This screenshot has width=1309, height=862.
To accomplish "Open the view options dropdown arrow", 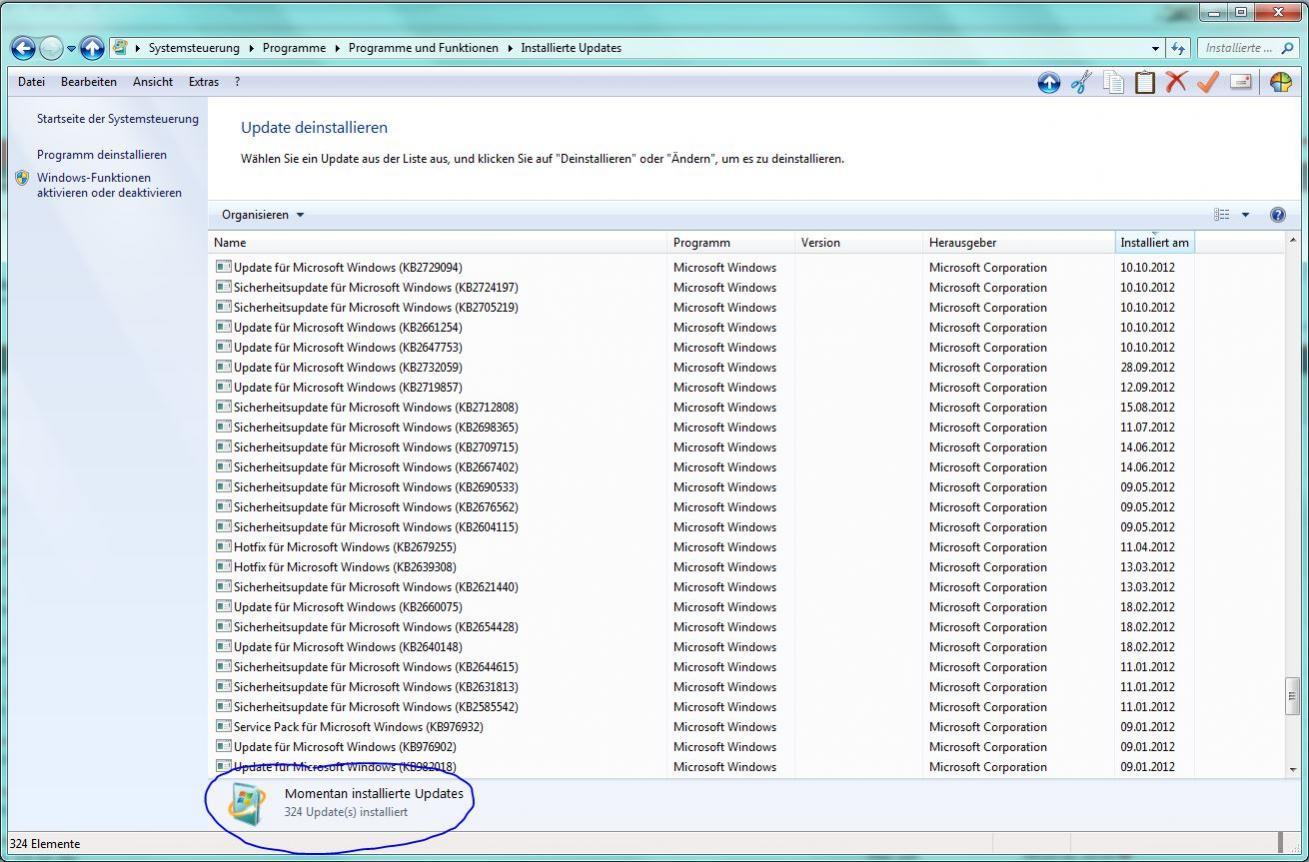I will pyautogui.click(x=1245, y=215).
